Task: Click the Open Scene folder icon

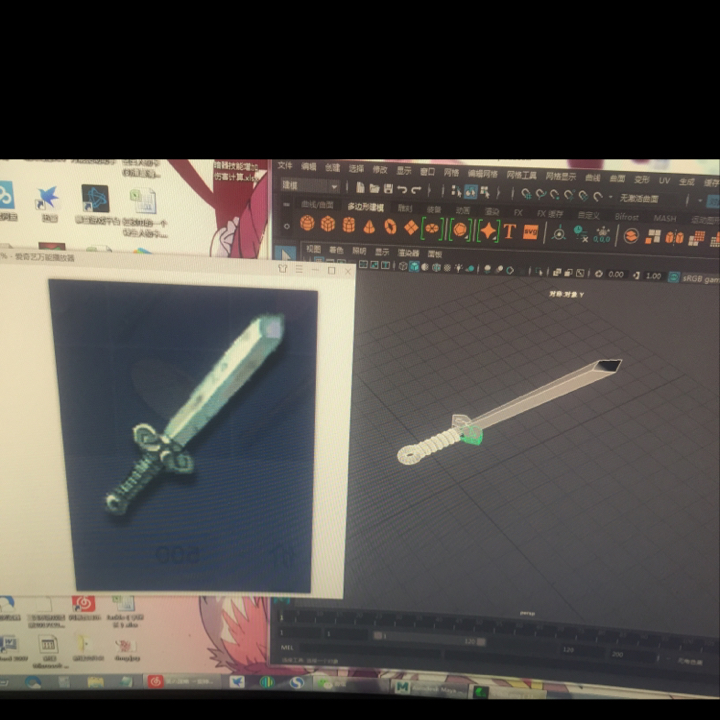Action: click(x=374, y=188)
